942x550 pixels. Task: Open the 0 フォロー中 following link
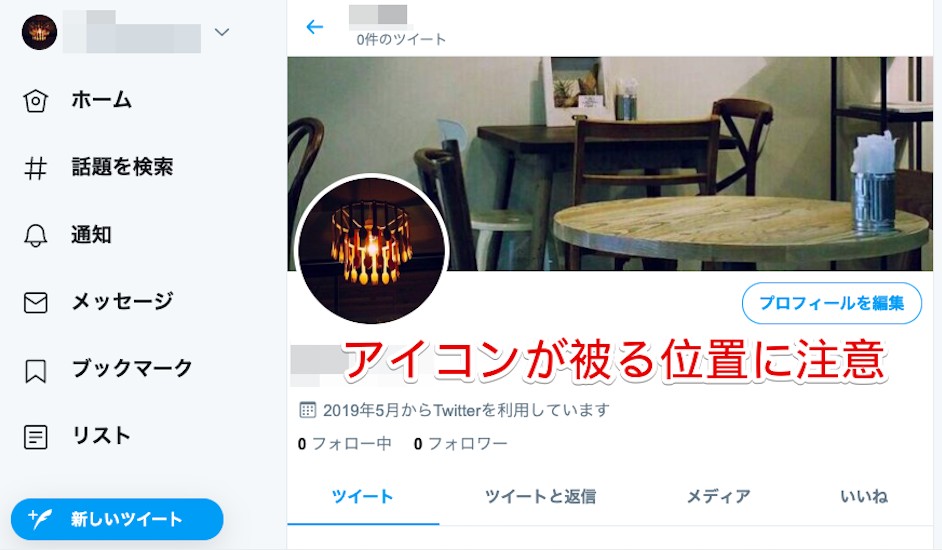pyautogui.click(x=344, y=444)
